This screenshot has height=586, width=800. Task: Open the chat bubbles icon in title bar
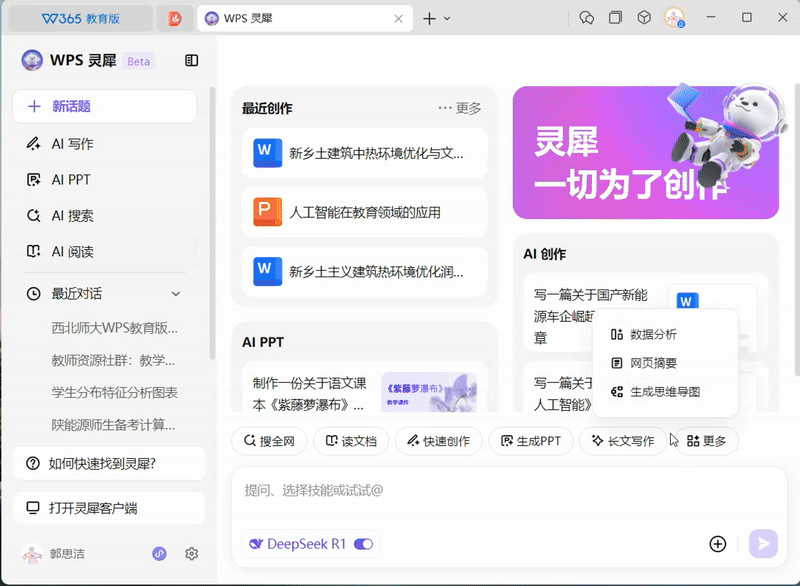(586, 18)
